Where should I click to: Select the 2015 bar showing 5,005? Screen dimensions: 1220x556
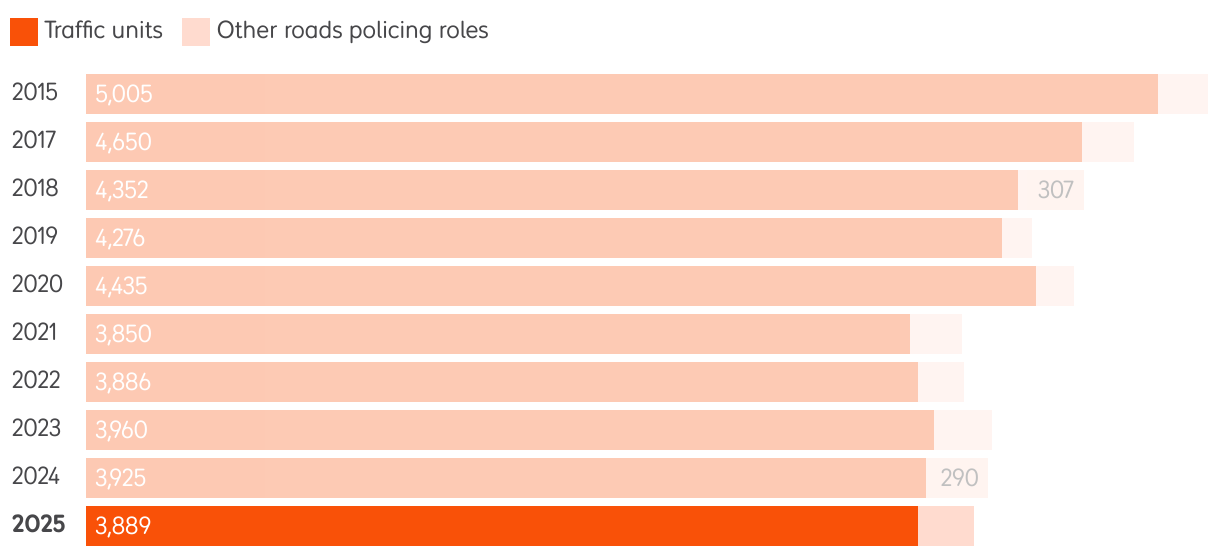[622, 94]
